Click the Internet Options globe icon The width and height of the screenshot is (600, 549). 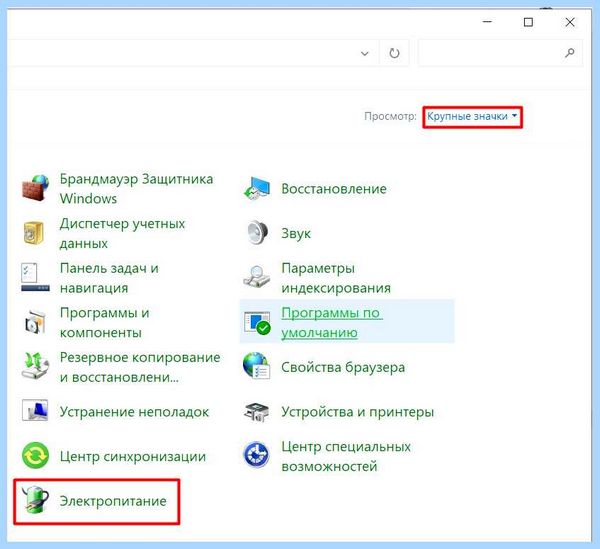click(257, 367)
